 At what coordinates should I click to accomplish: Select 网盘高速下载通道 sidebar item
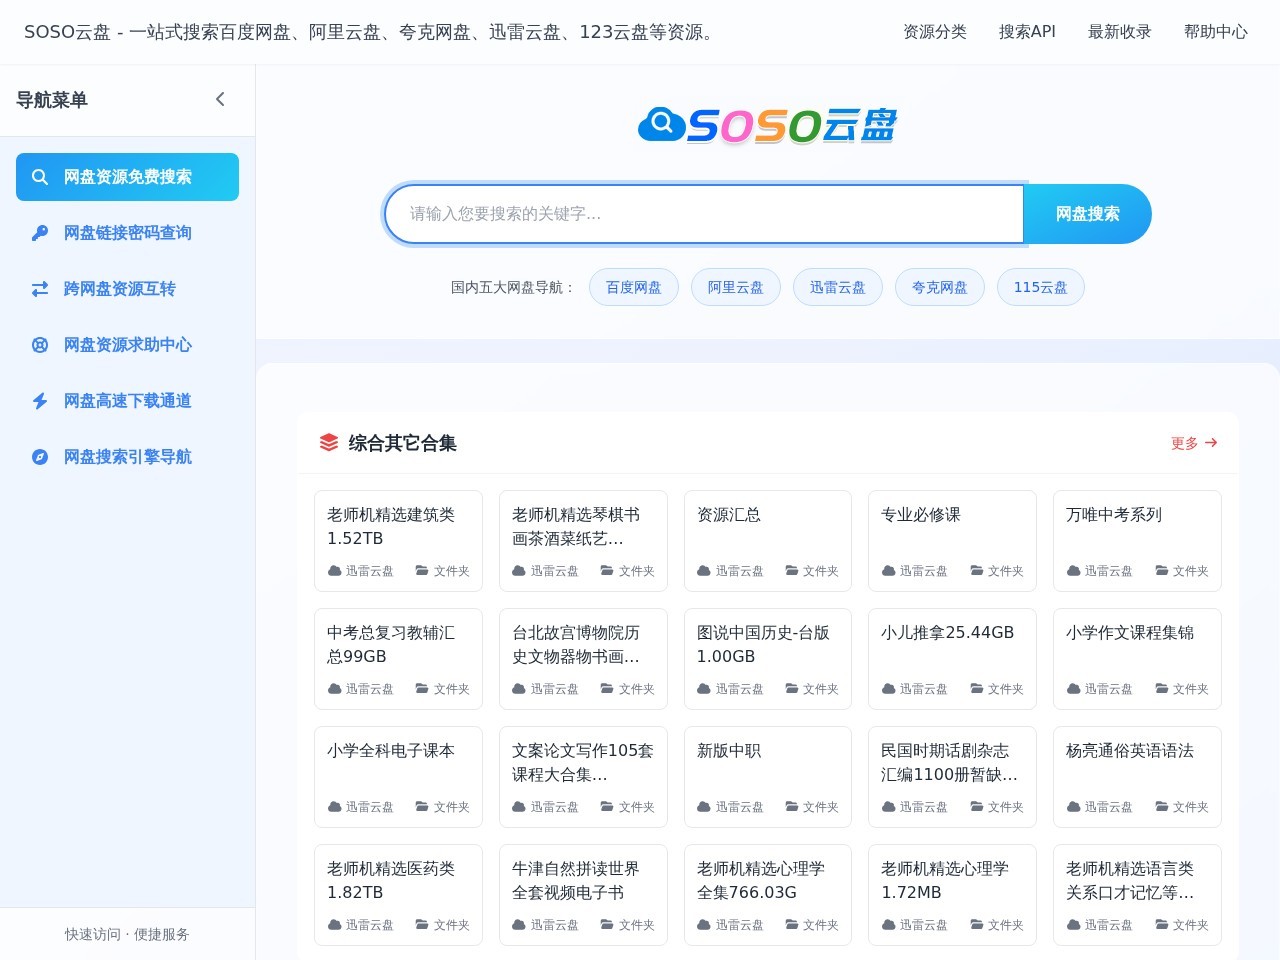coord(127,401)
